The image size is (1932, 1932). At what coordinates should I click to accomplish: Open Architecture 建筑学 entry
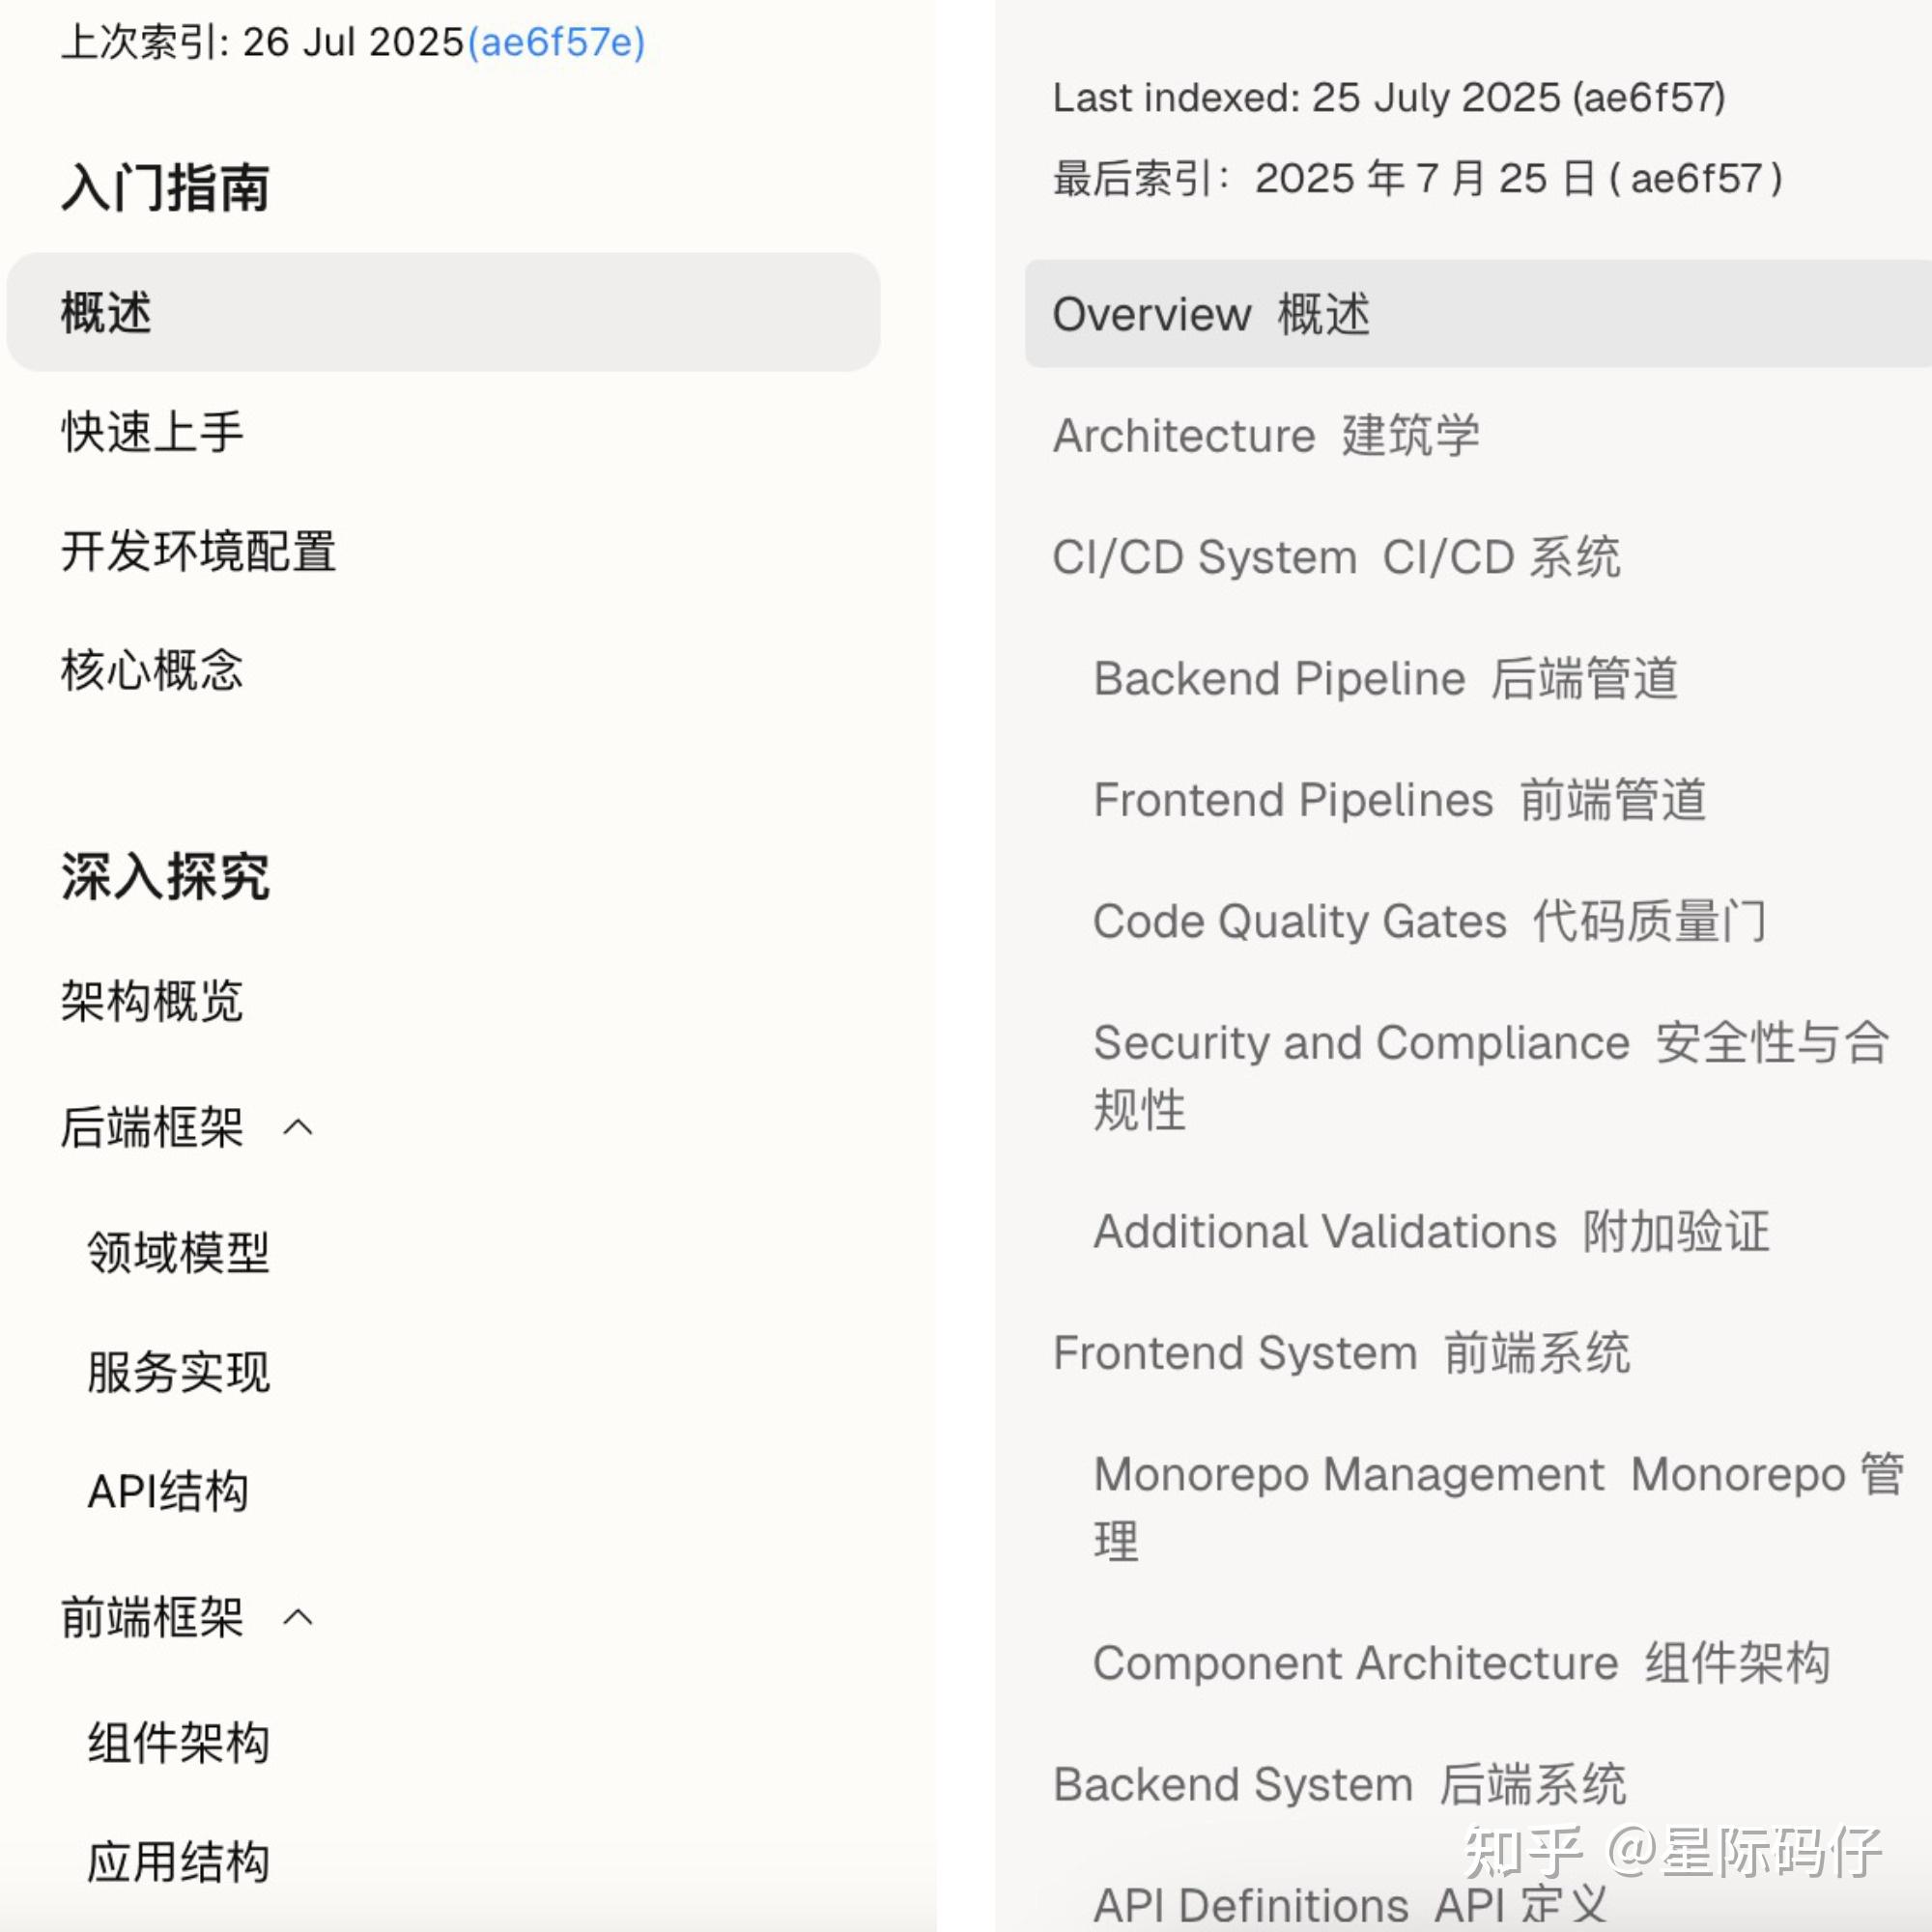1265,436
